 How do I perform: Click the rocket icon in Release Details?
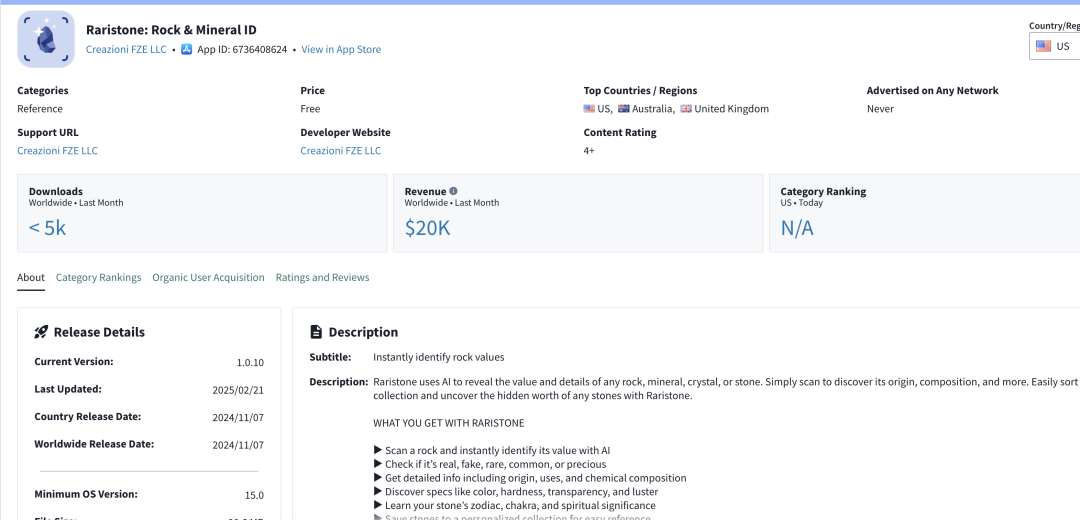(x=41, y=332)
